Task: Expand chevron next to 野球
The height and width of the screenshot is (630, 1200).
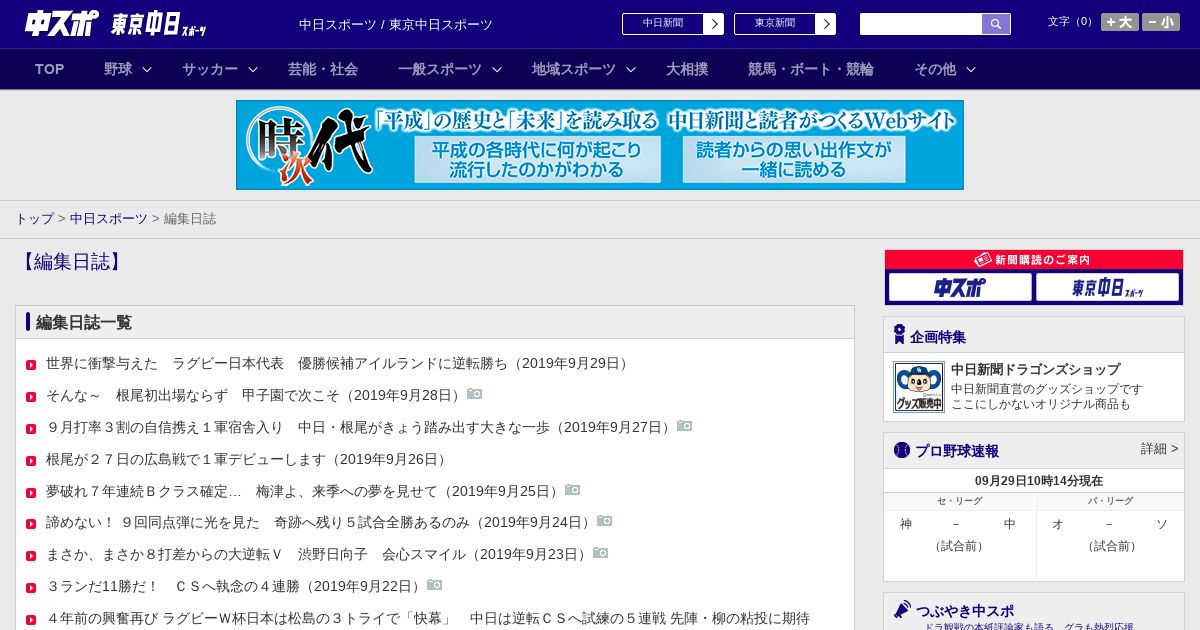Action: pos(147,69)
